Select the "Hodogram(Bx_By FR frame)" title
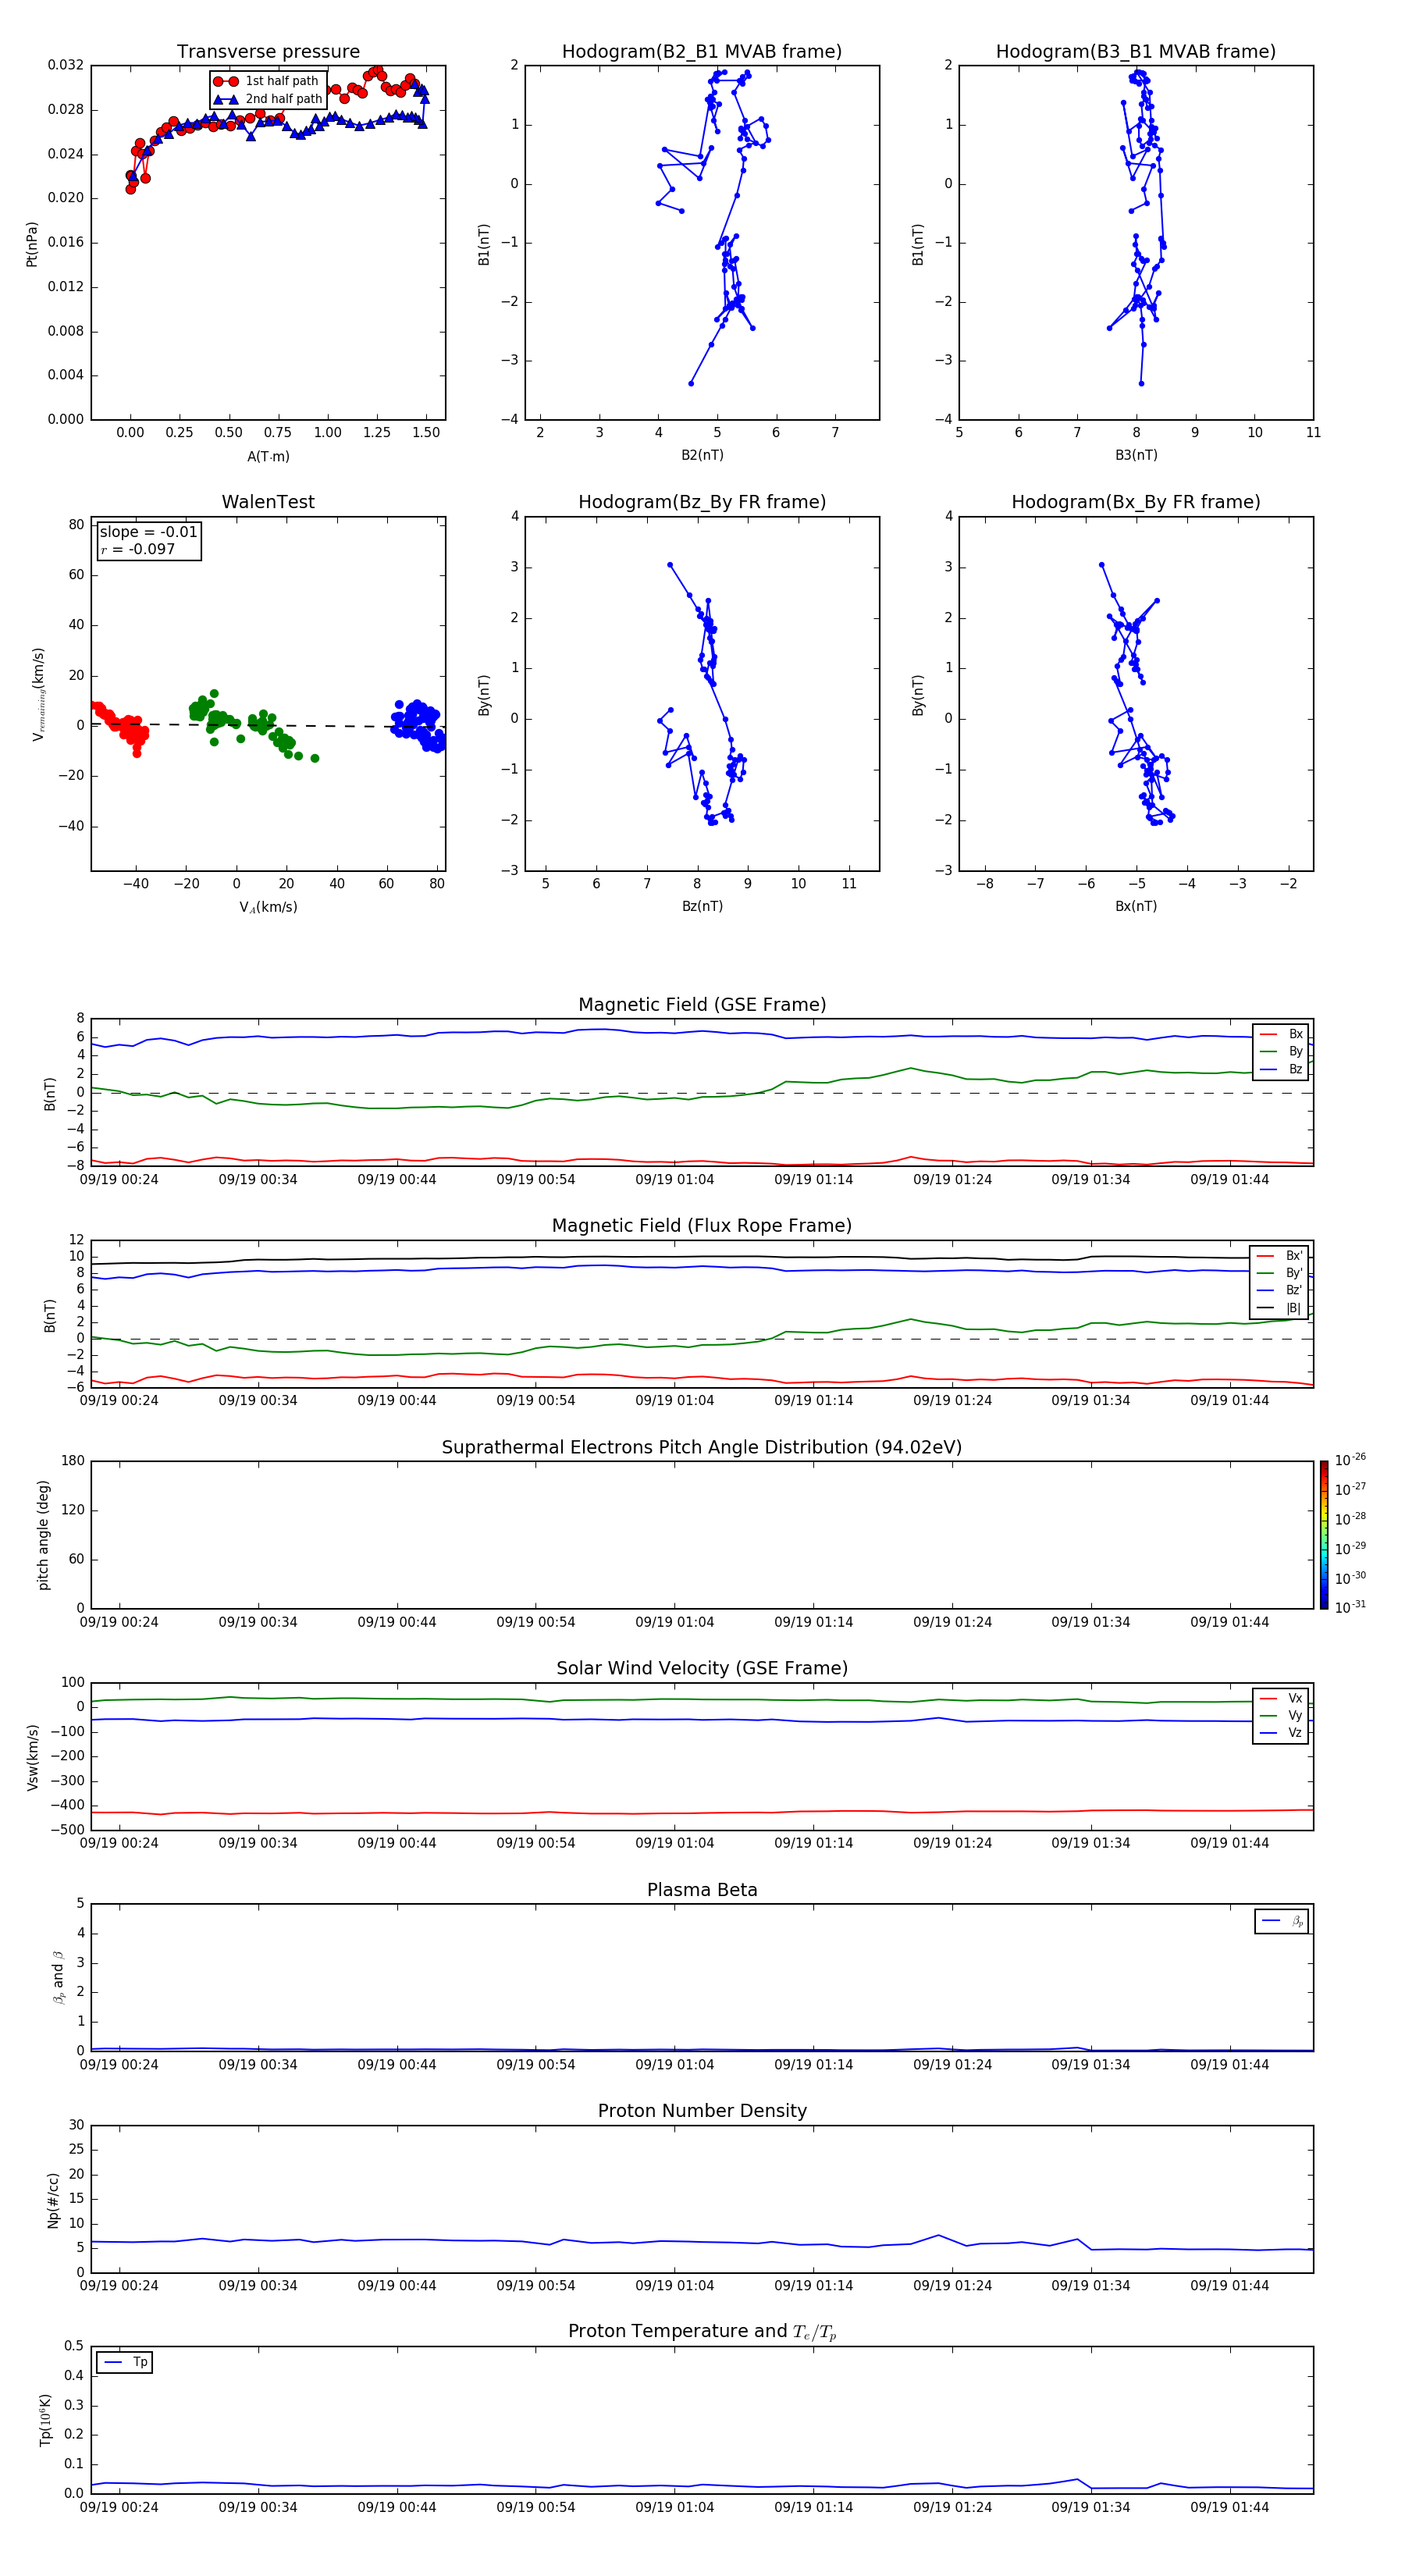This screenshot has height=2576, width=1405. [1136, 502]
